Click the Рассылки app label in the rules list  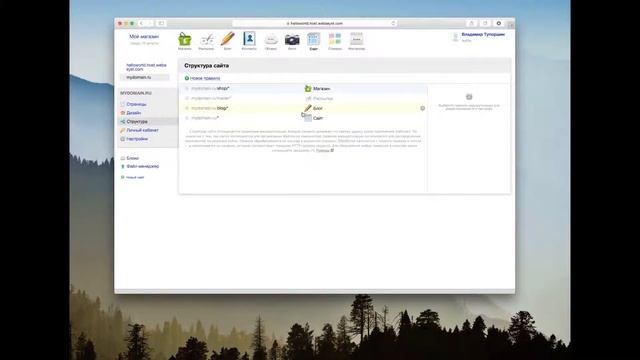click(x=323, y=98)
